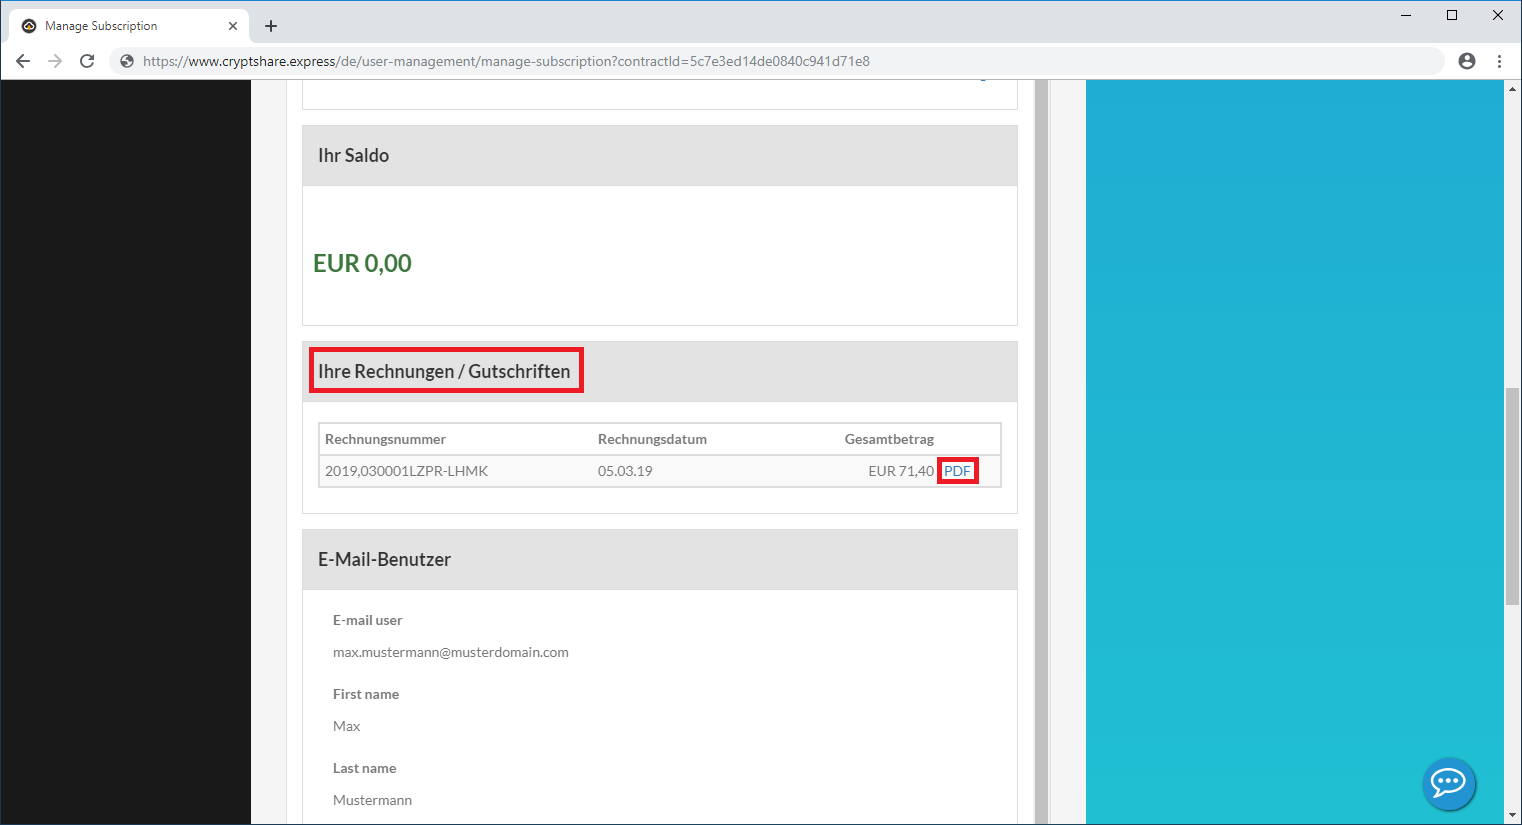This screenshot has height=825, width=1522.
Task: Reload the Manage Subscription page
Action: (x=87, y=61)
